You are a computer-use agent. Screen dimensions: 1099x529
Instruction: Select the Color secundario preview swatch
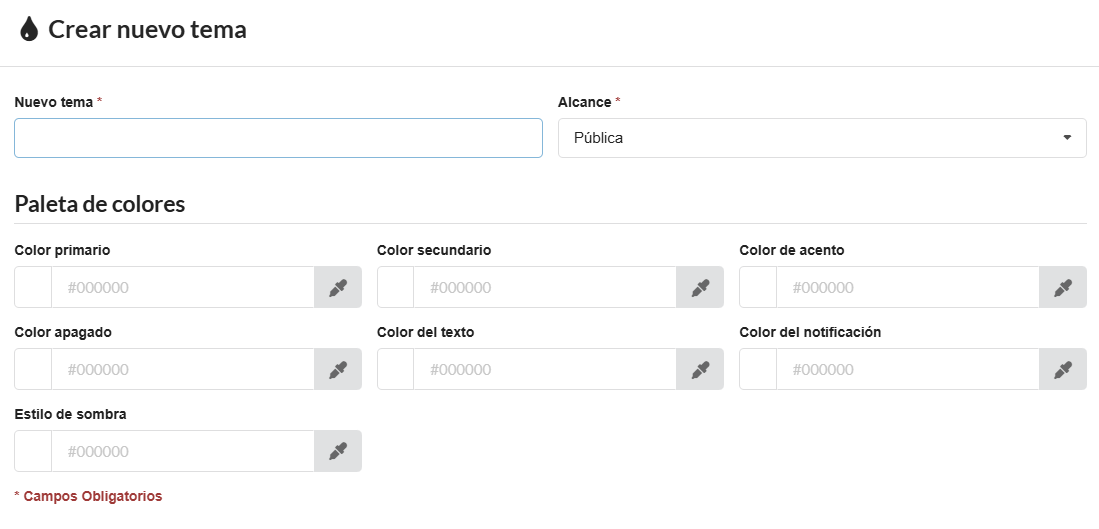click(395, 288)
